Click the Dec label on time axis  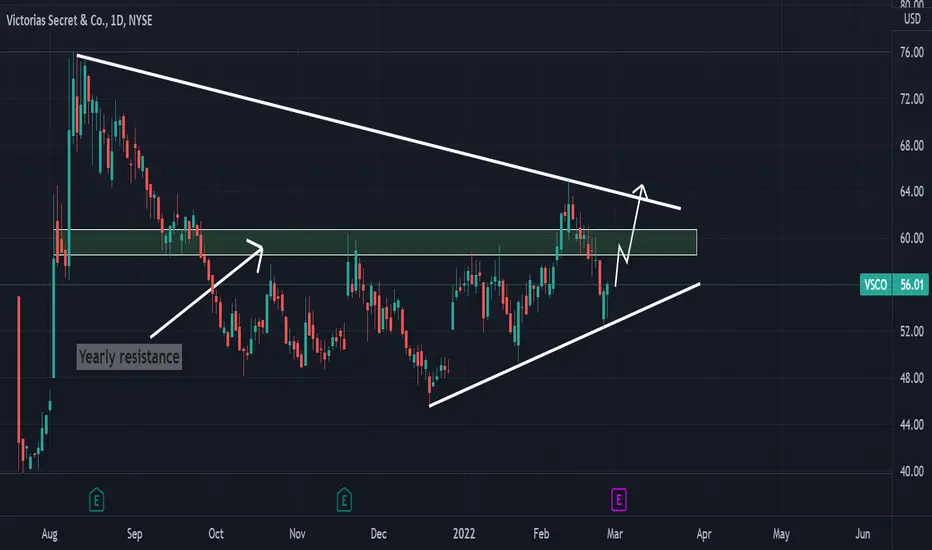coord(379,534)
